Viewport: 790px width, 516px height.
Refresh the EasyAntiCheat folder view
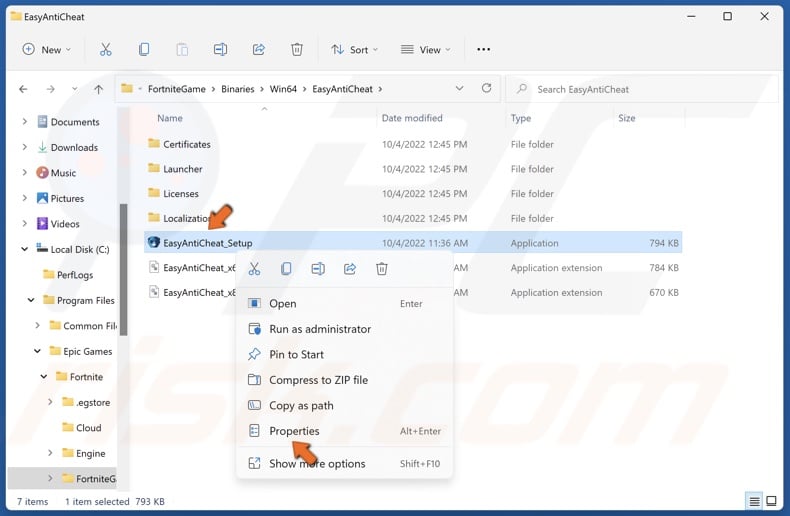[x=486, y=88]
